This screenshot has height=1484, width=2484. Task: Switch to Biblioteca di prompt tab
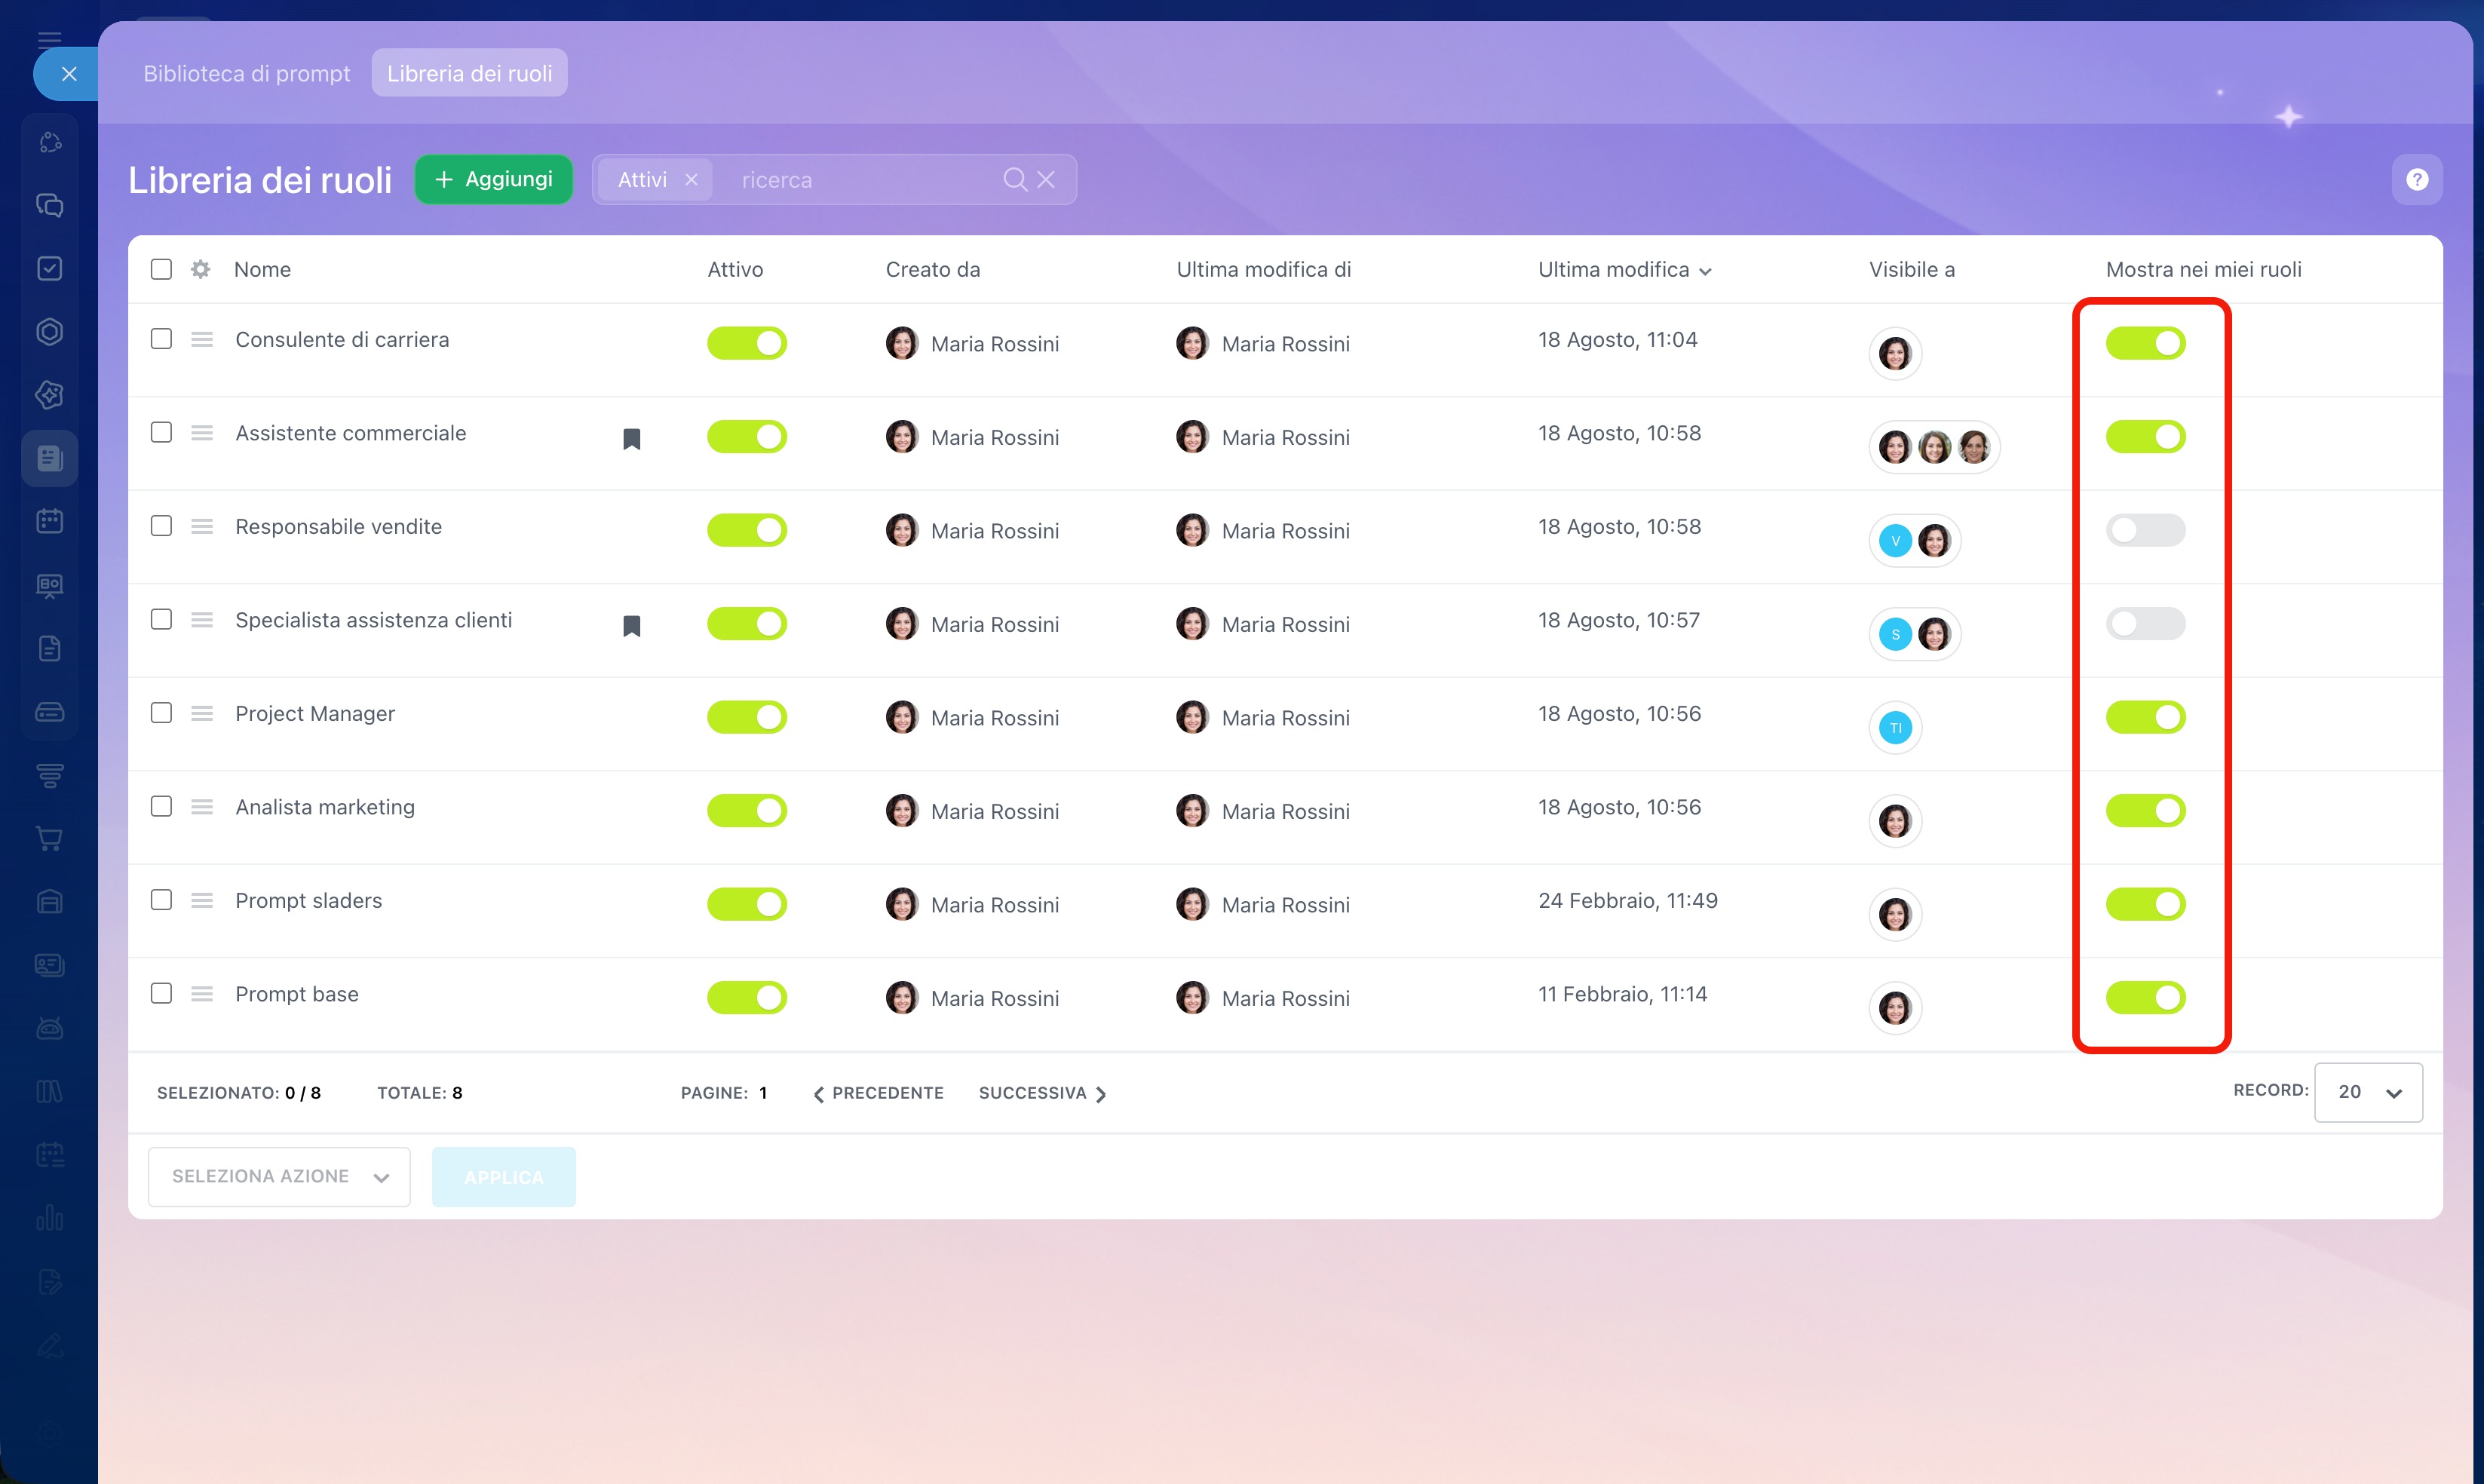[x=247, y=73]
